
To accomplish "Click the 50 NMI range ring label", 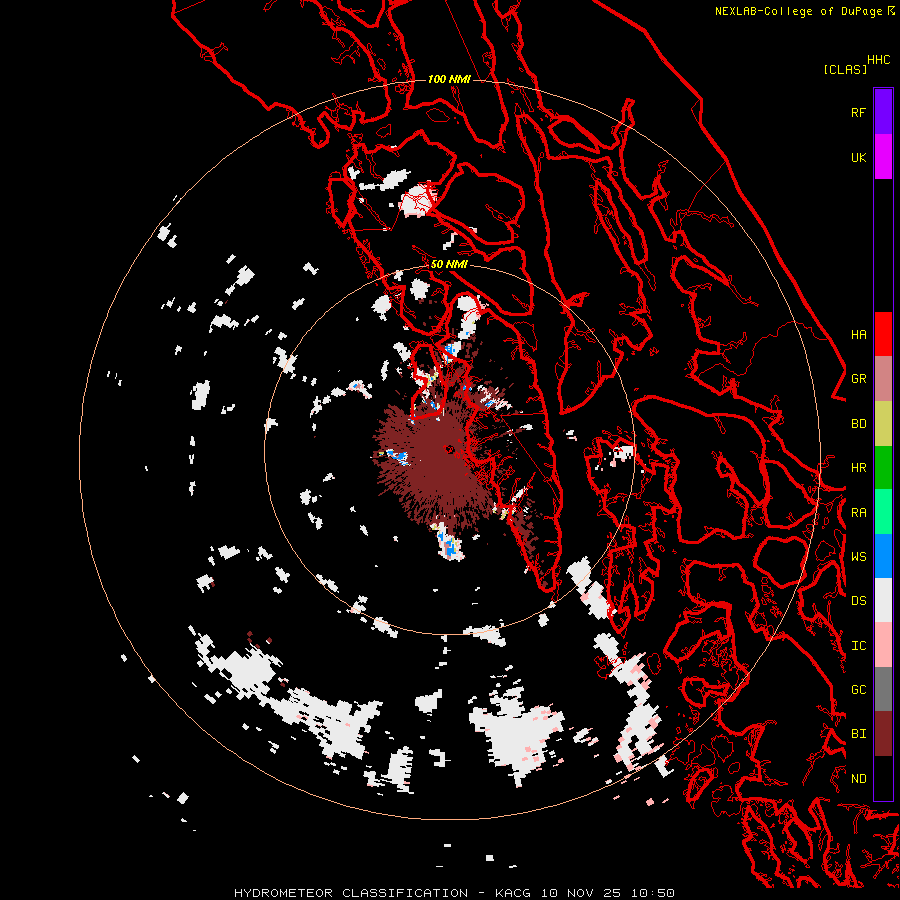I will (449, 264).
